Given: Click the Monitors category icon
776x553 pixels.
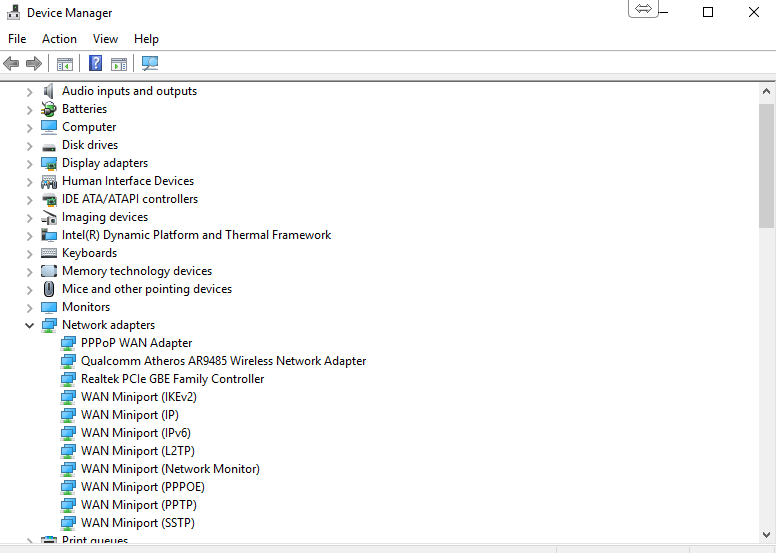Looking at the screenshot, I should point(48,307).
